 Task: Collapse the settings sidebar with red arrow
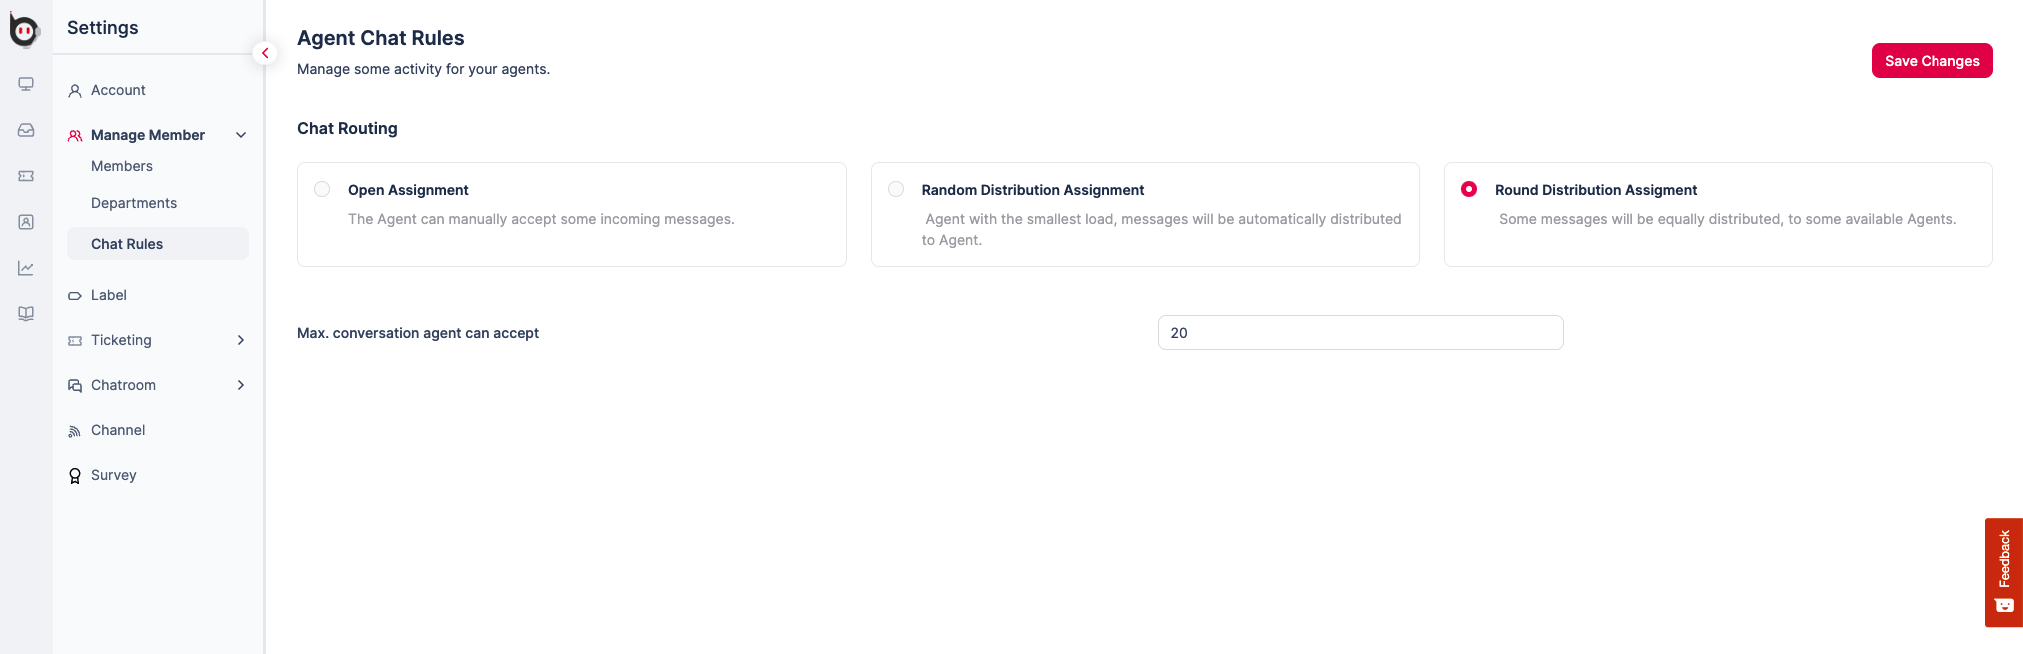click(x=265, y=53)
